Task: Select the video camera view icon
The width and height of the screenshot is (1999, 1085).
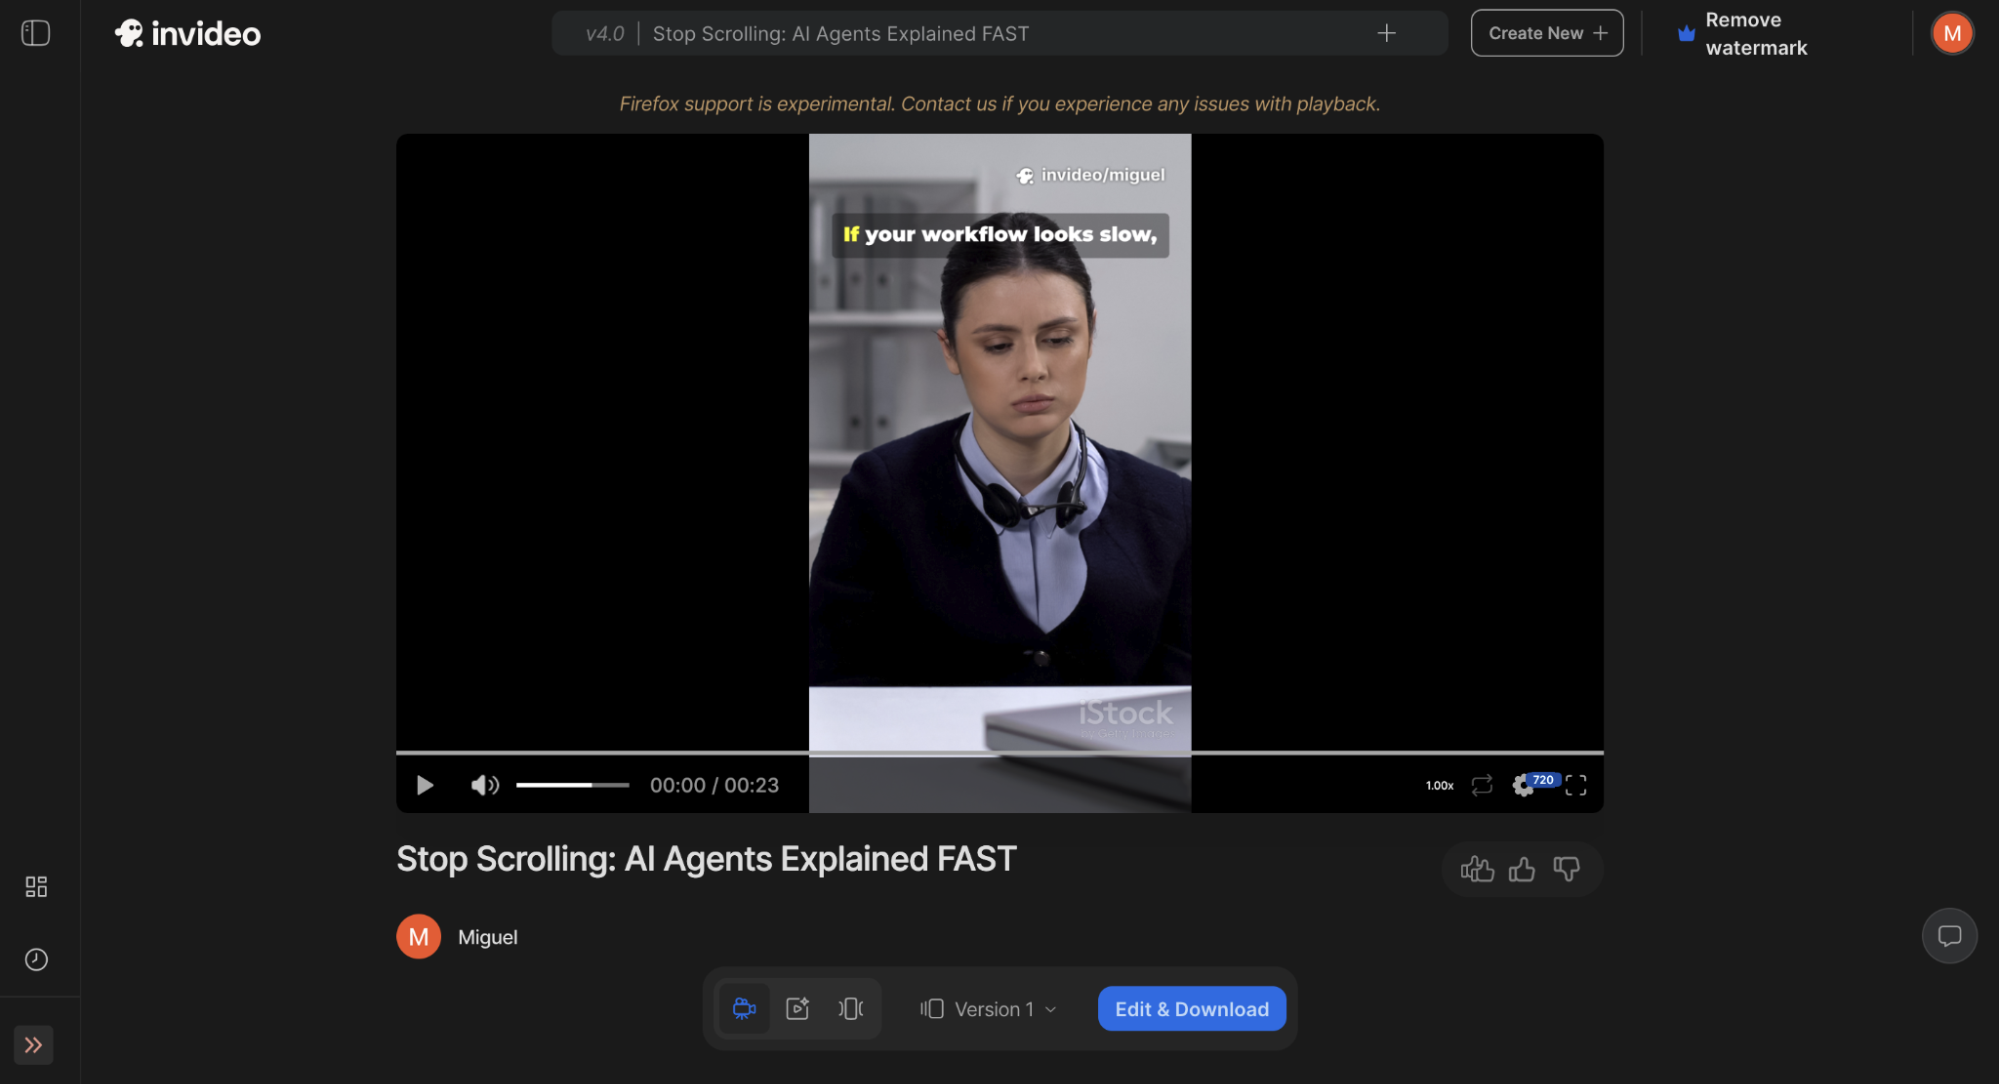Action: pyautogui.click(x=743, y=1008)
